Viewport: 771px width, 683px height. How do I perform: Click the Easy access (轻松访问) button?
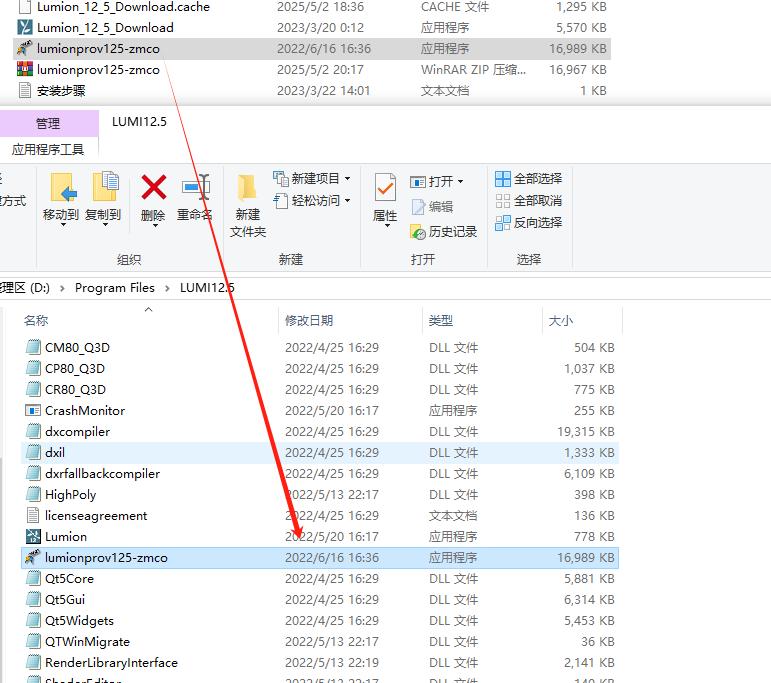point(312,200)
